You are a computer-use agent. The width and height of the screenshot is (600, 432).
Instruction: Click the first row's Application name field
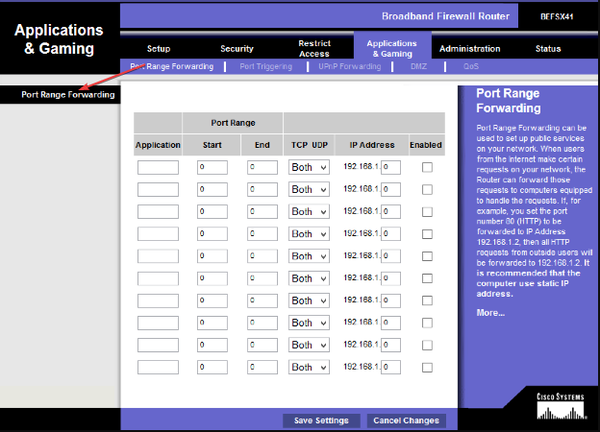[158, 167]
